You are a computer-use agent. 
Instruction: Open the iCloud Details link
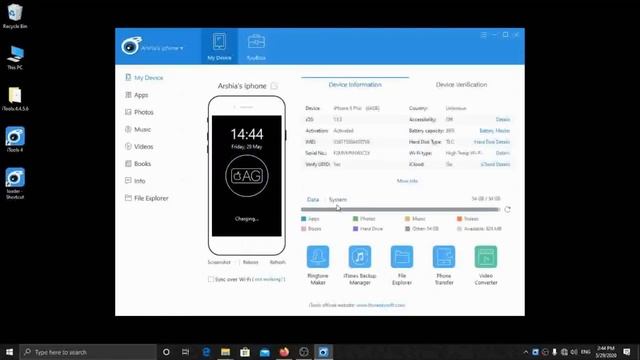496,164
